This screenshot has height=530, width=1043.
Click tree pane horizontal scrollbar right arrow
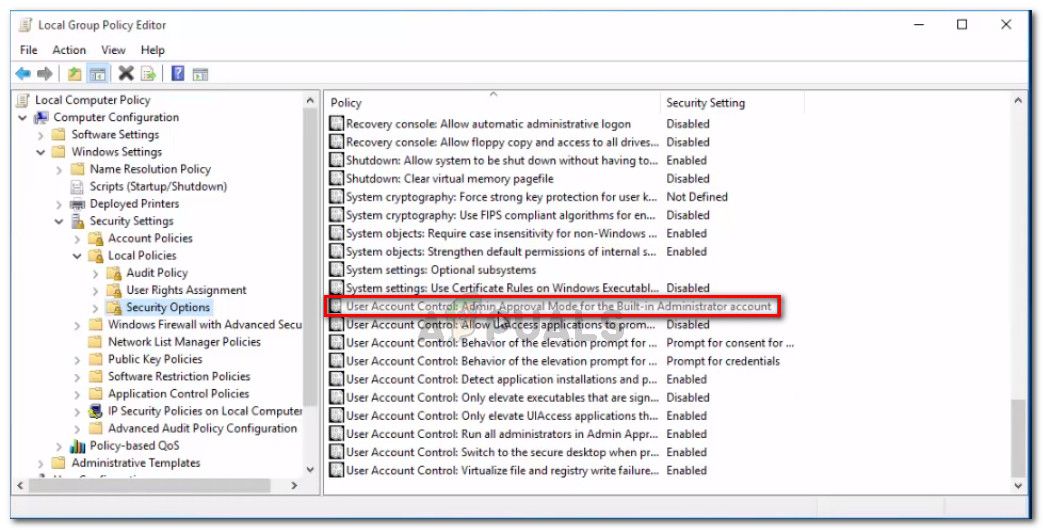[x=294, y=486]
